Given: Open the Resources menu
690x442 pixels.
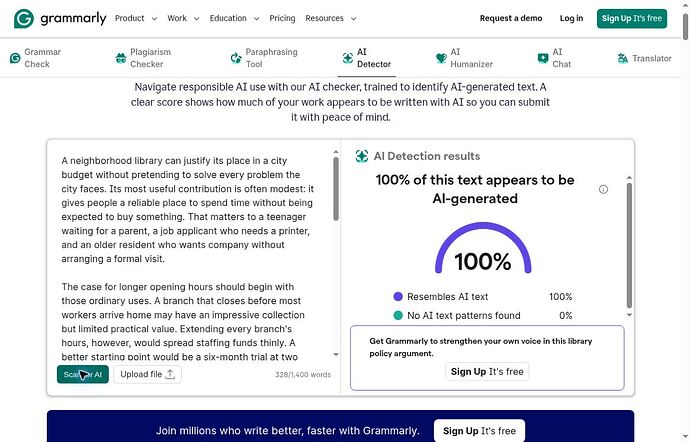Looking at the screenshot, I should pyautogui.click(x=330, y=18).
